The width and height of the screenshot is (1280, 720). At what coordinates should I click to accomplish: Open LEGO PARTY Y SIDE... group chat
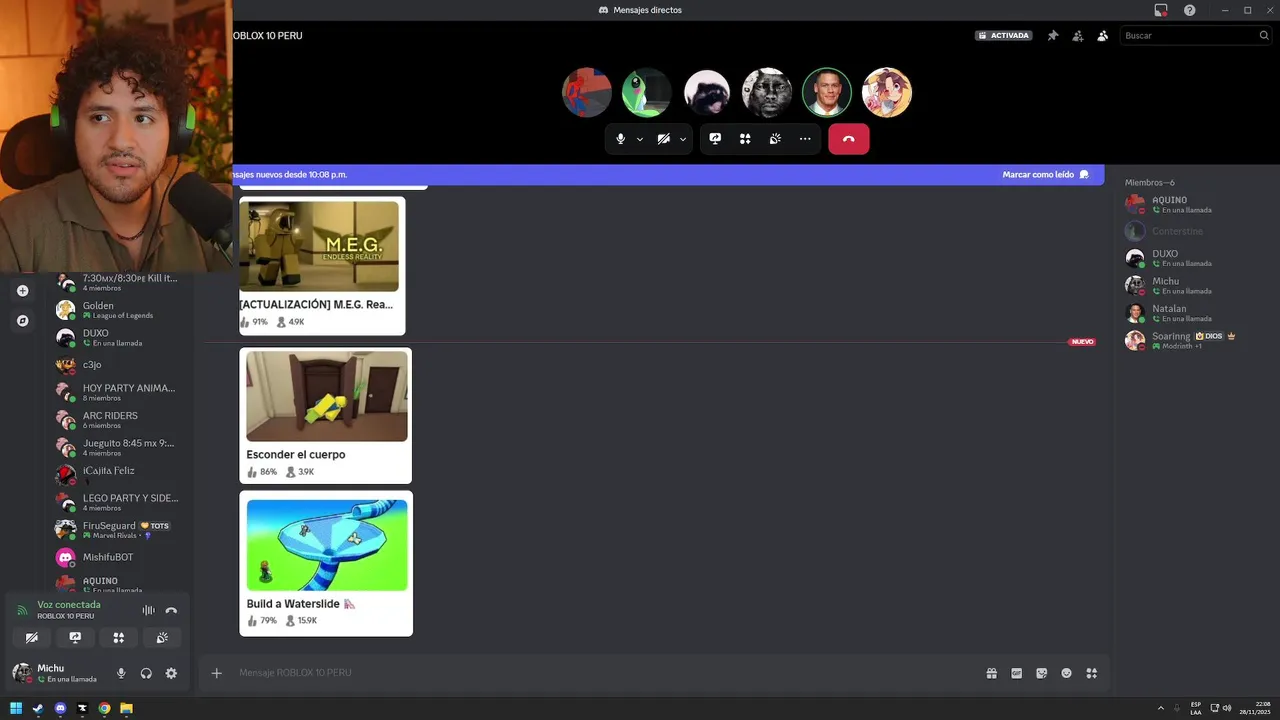pos(120,502)
